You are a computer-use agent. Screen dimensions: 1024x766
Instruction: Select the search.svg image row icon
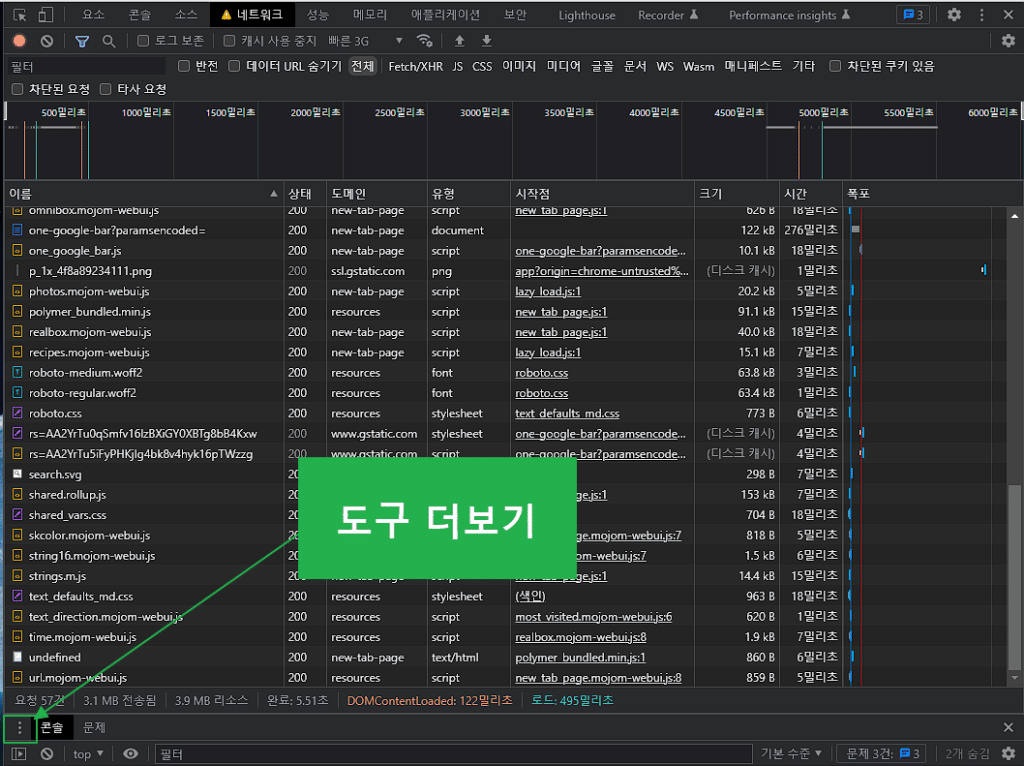[x=18, y=474]
